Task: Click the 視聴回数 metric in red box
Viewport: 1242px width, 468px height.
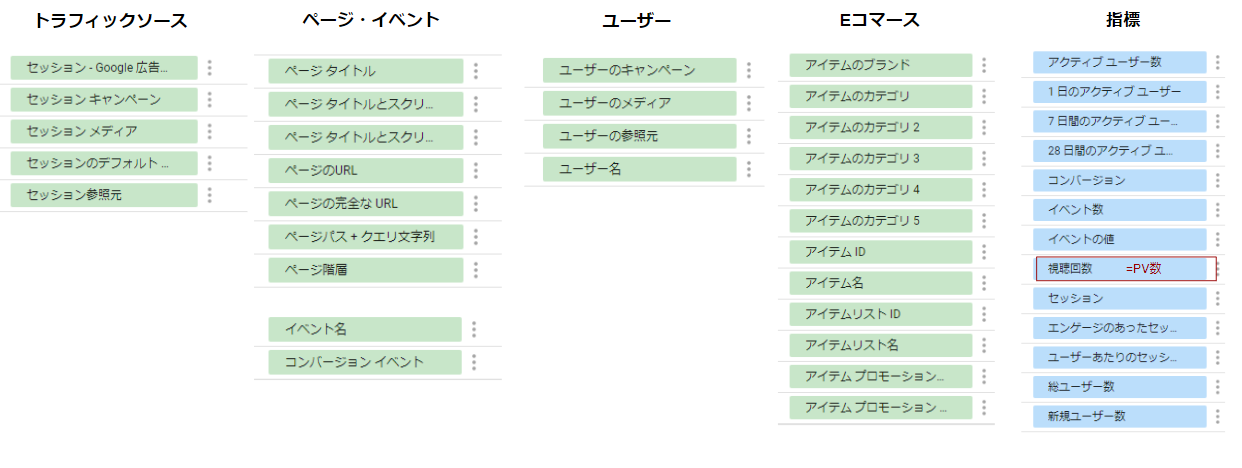Action: (1125, 269)
